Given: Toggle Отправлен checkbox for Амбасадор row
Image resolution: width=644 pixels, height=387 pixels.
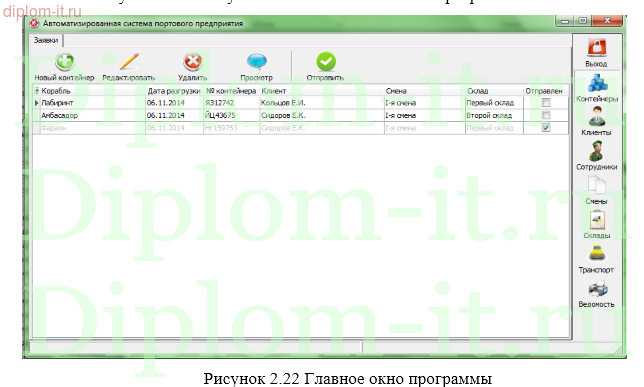Looking at the screenshot, I should coord(546,115).
